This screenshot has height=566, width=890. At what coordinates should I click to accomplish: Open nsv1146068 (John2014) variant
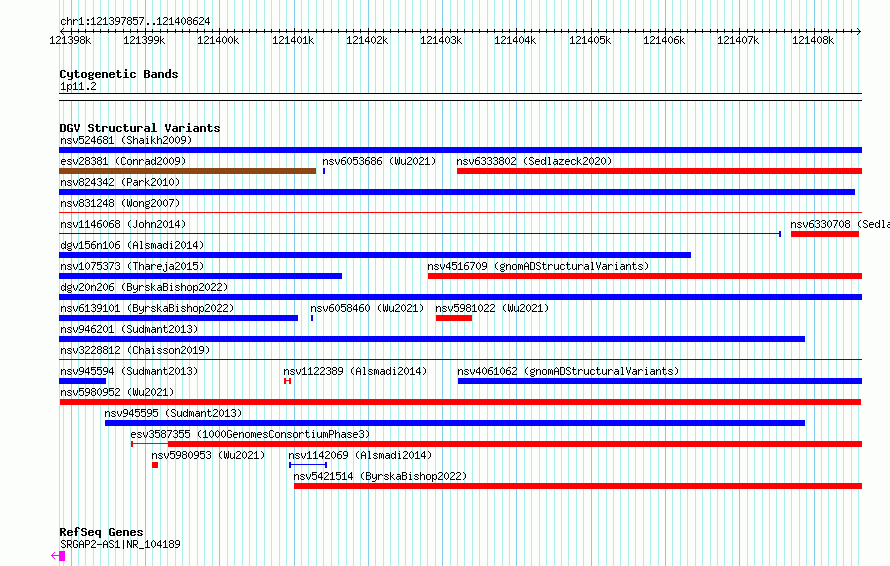(x=123, y=224)
